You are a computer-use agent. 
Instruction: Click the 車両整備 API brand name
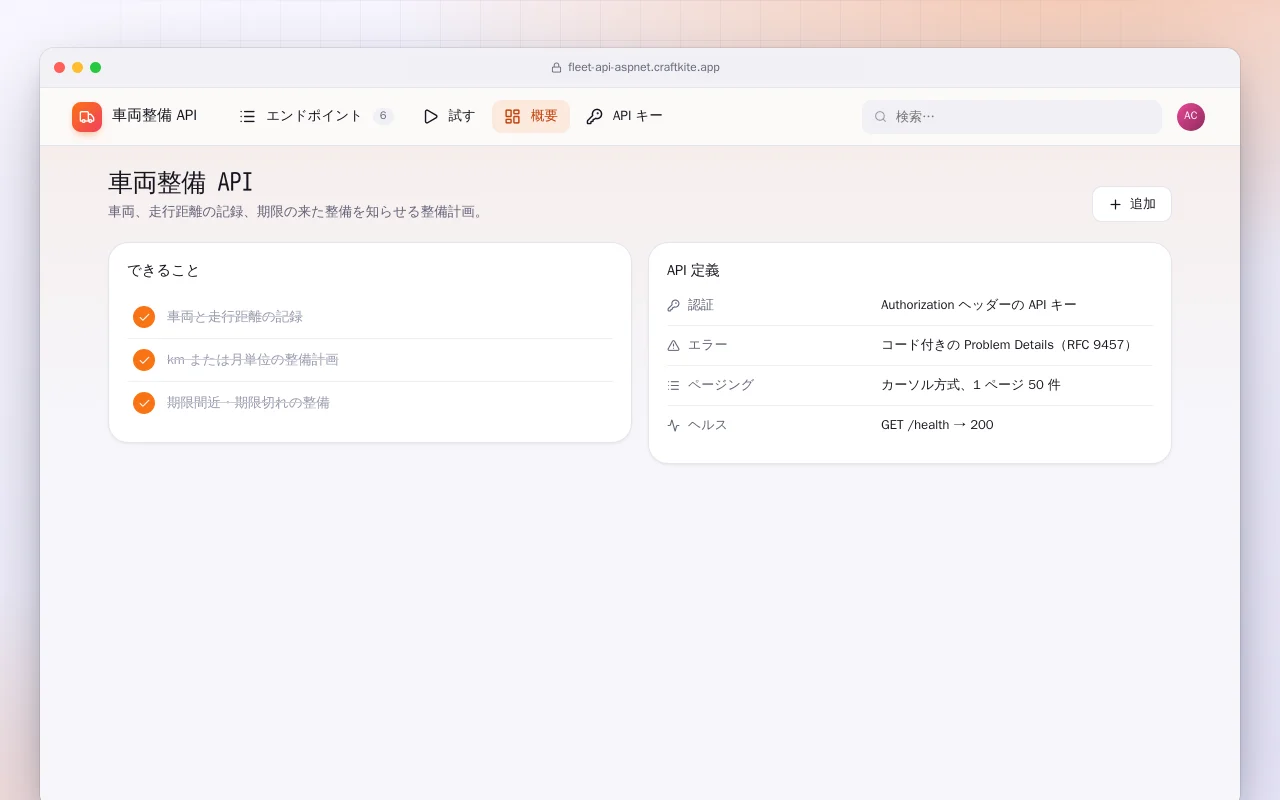pos(155,116)
